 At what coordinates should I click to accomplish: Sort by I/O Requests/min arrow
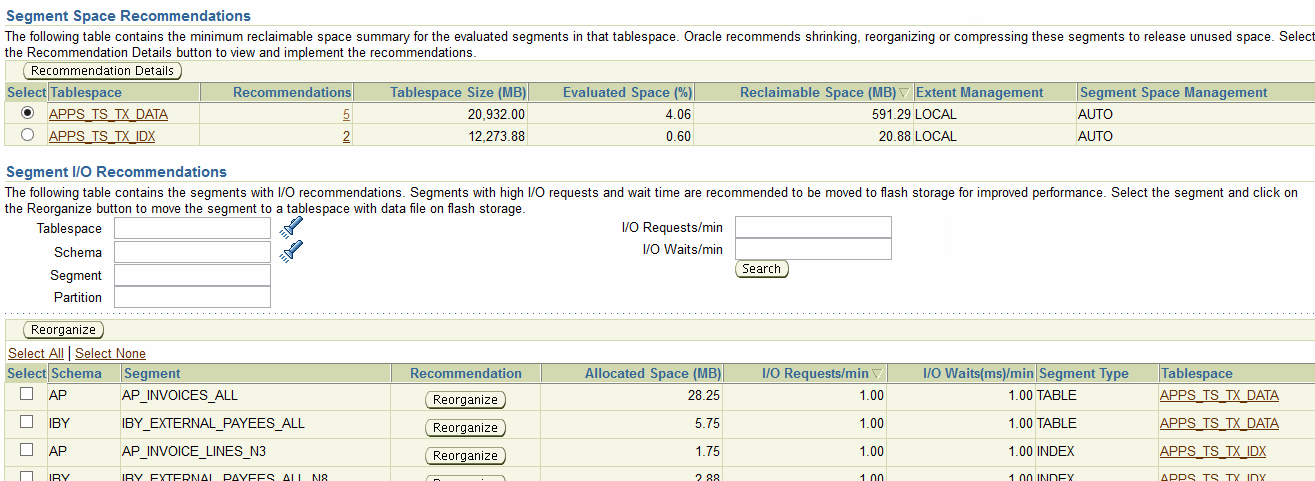click(877, 374)
